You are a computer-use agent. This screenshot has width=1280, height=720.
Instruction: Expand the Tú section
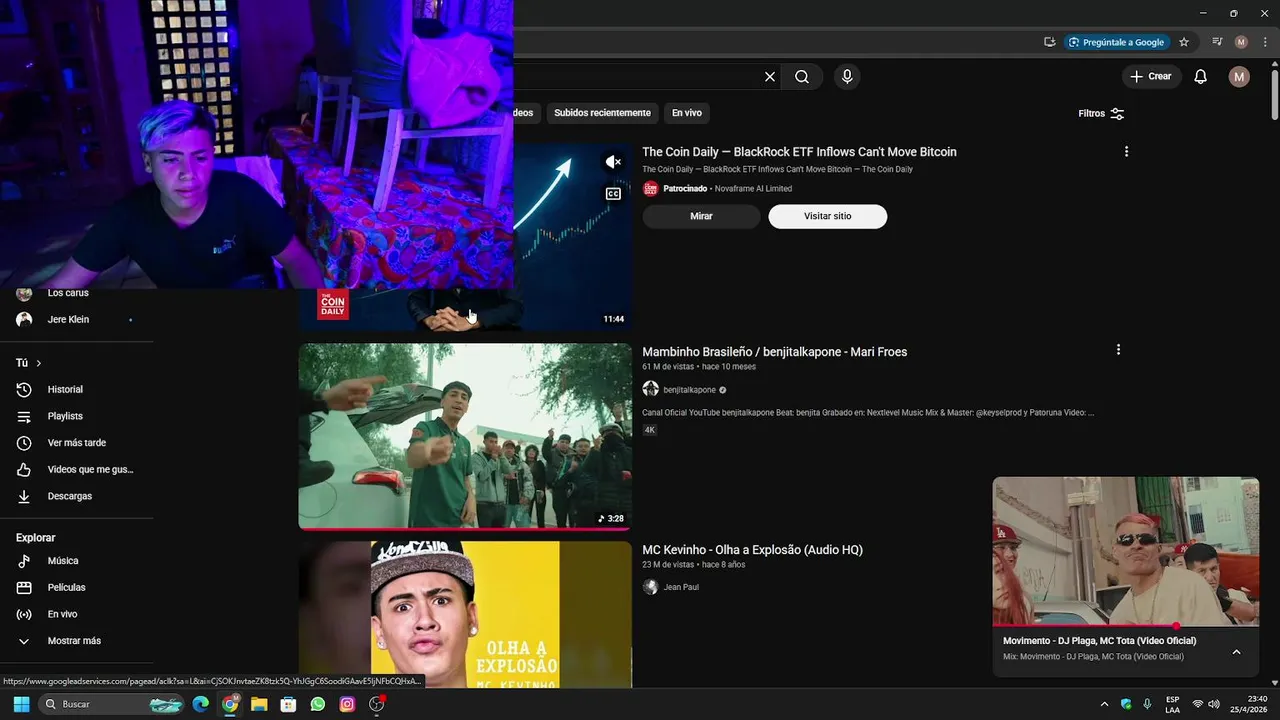(x=29, y=363)
